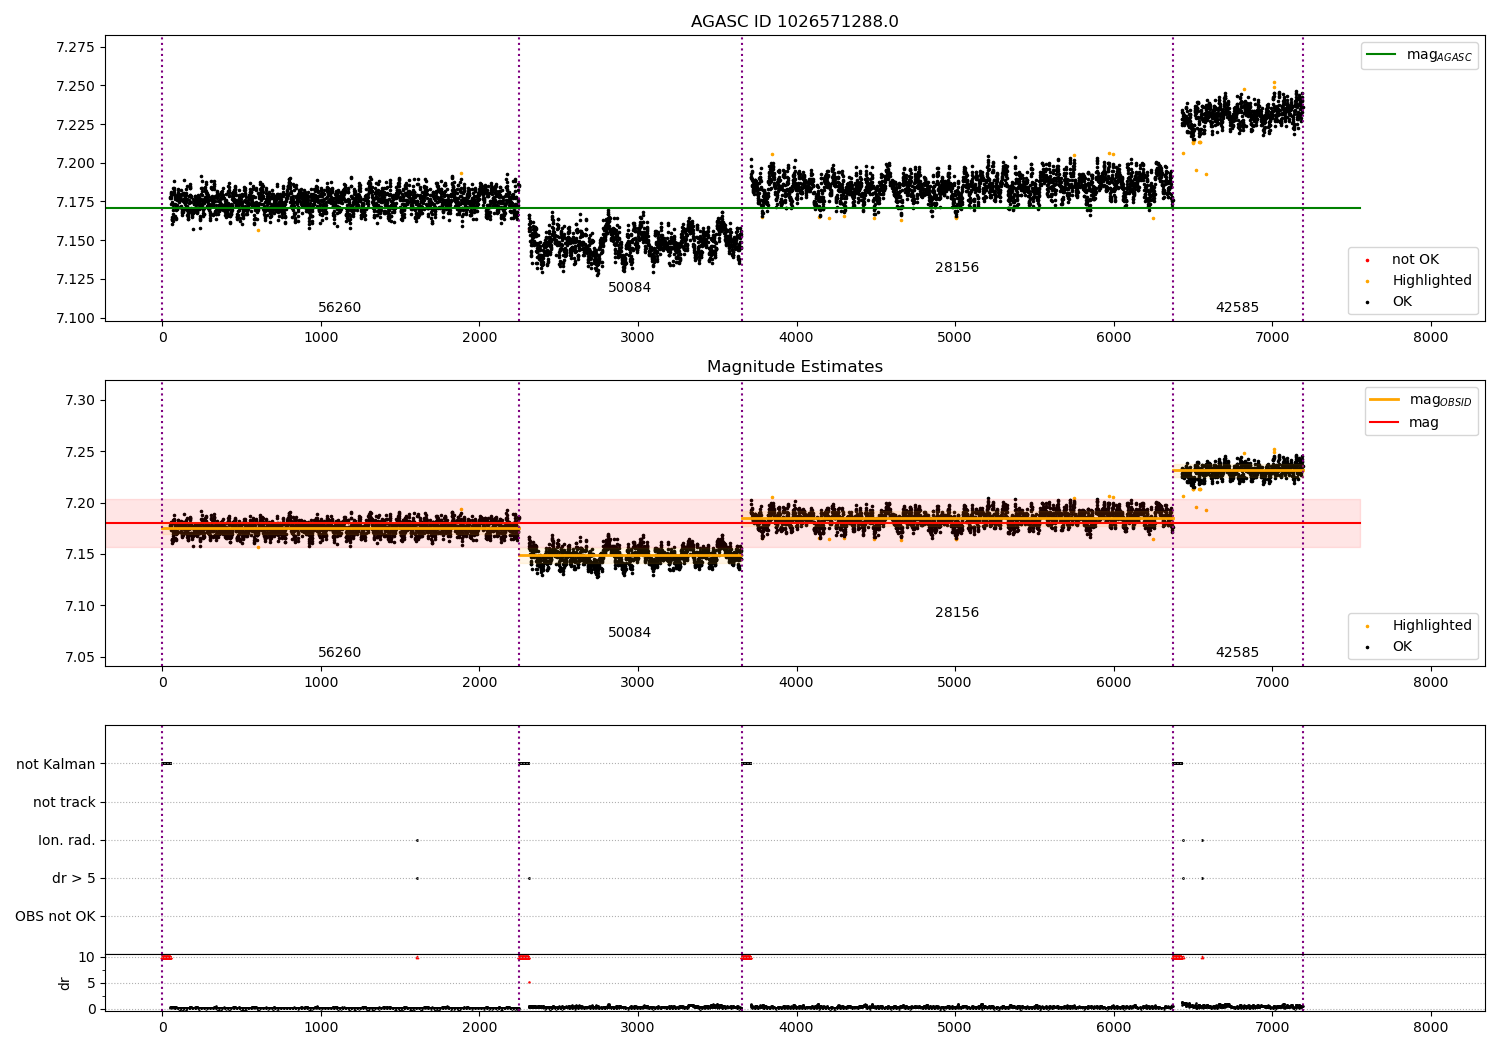Click the 7.275 y-axis tick label
The height and width of the screenshot is (1050, 1500).
(75, 48)
